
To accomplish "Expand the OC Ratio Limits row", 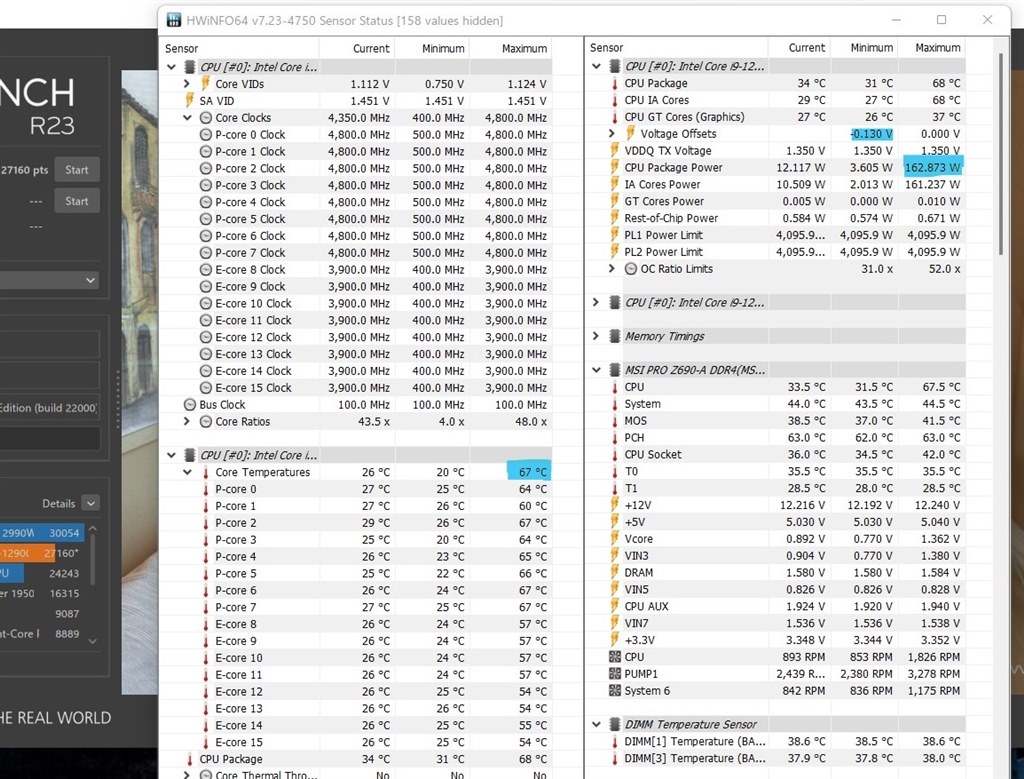I will tap(612, 268).
